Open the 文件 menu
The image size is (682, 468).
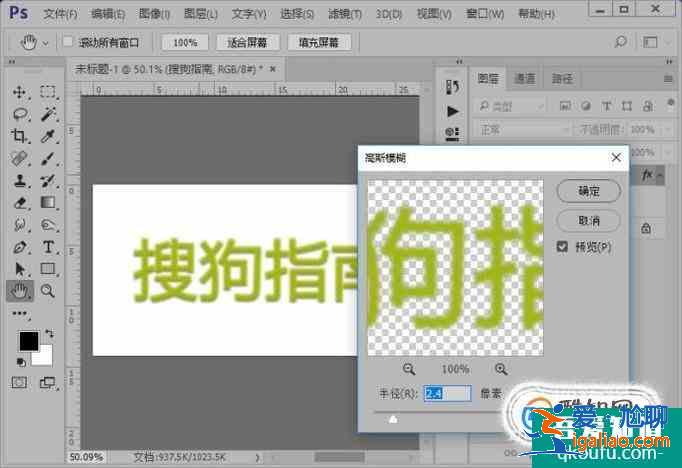(x=60, y=14)
